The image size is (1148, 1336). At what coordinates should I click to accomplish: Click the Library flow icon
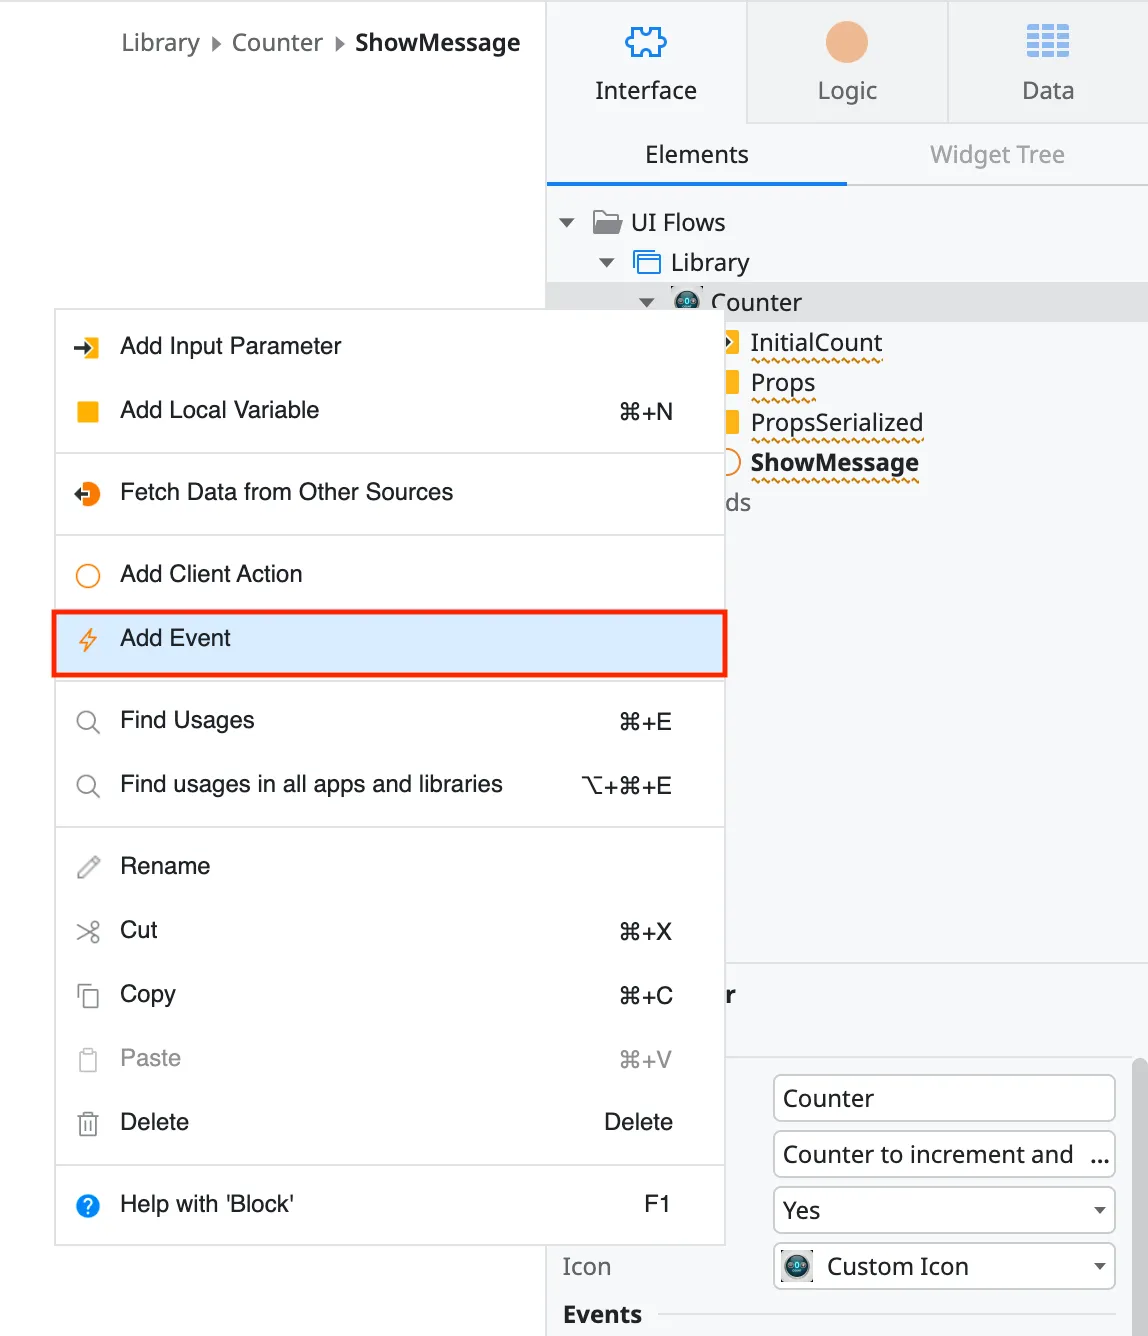(647, 262)
